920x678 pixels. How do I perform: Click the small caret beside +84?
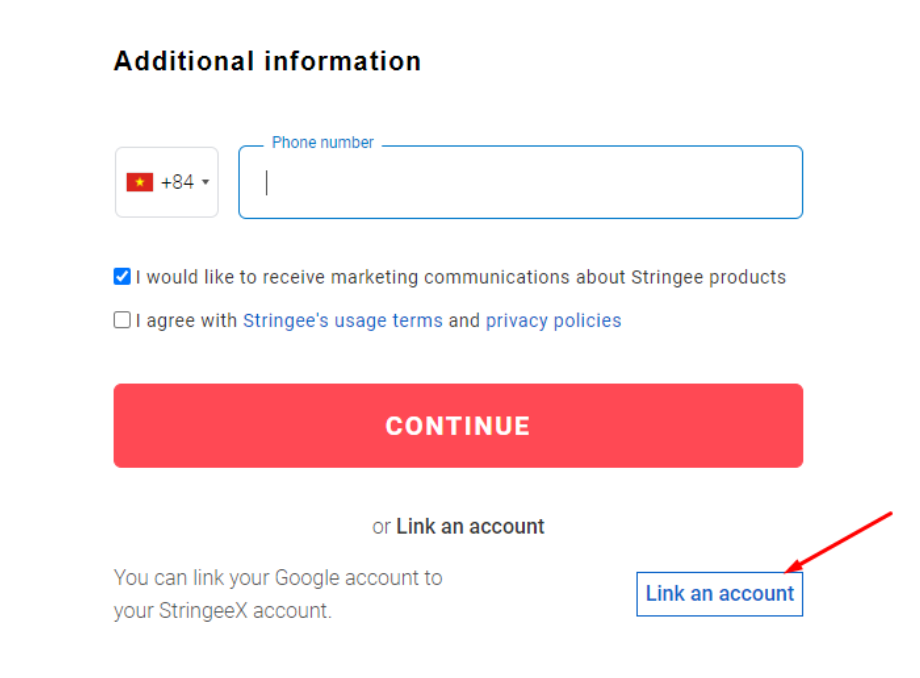205,182
